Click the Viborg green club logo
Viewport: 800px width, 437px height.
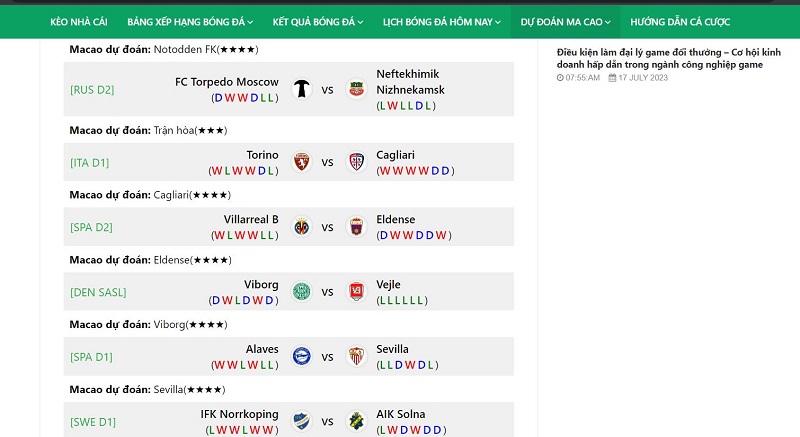tap(302, 292)
